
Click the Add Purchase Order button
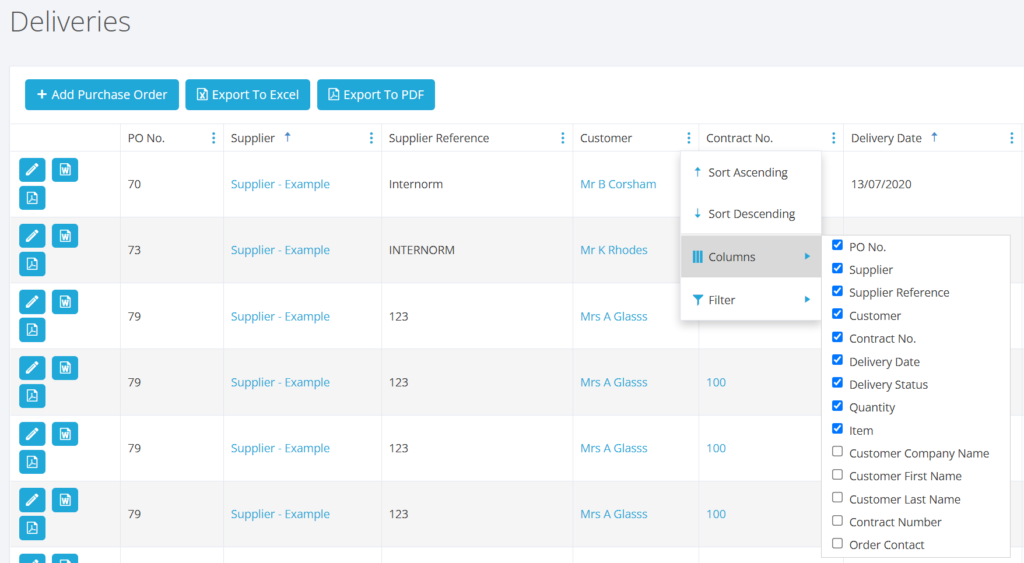click(102, 95)
